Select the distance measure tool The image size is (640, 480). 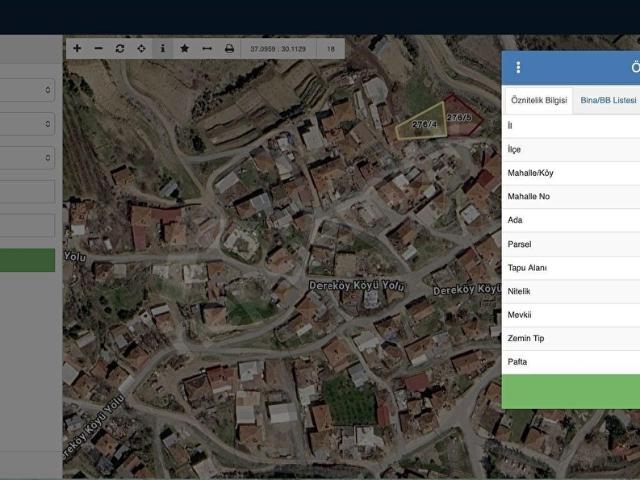(x=207, y=49)
